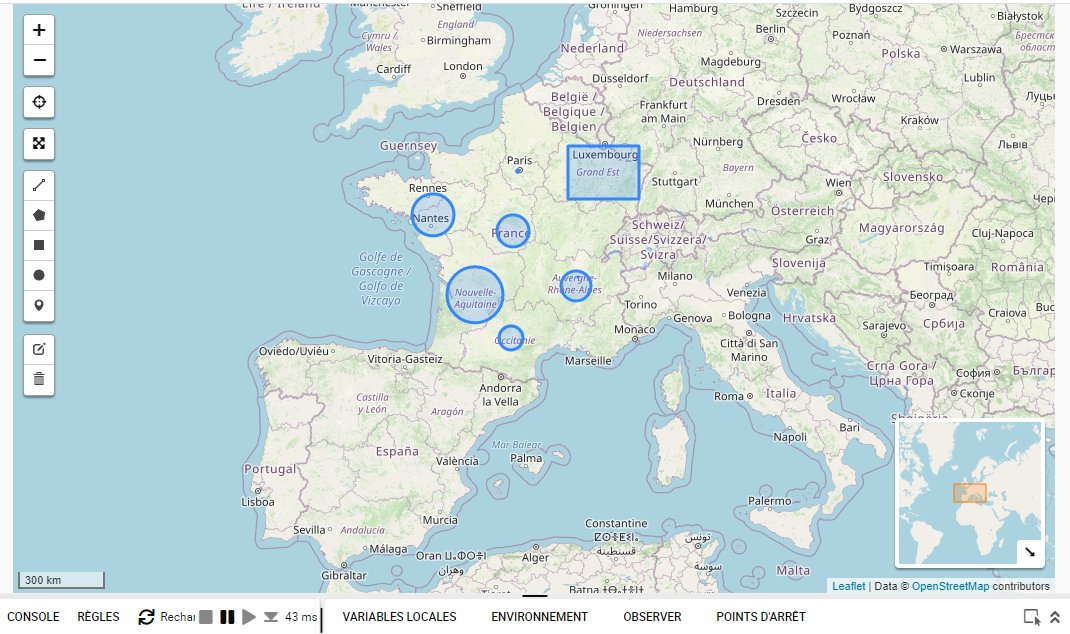Switch to VARIABLES LOCALES tab
Viewport: 1070px width, 634px height.
tap(399, 617)
